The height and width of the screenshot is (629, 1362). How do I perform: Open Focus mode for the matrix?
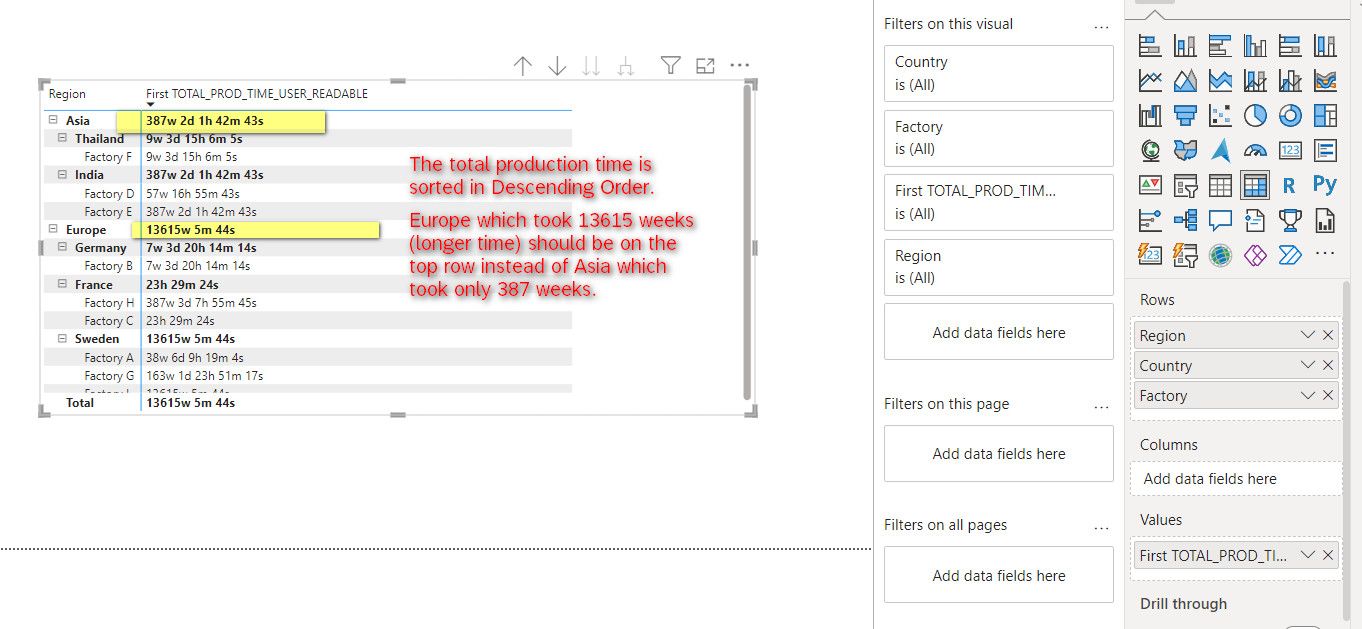tap(705, 66)
